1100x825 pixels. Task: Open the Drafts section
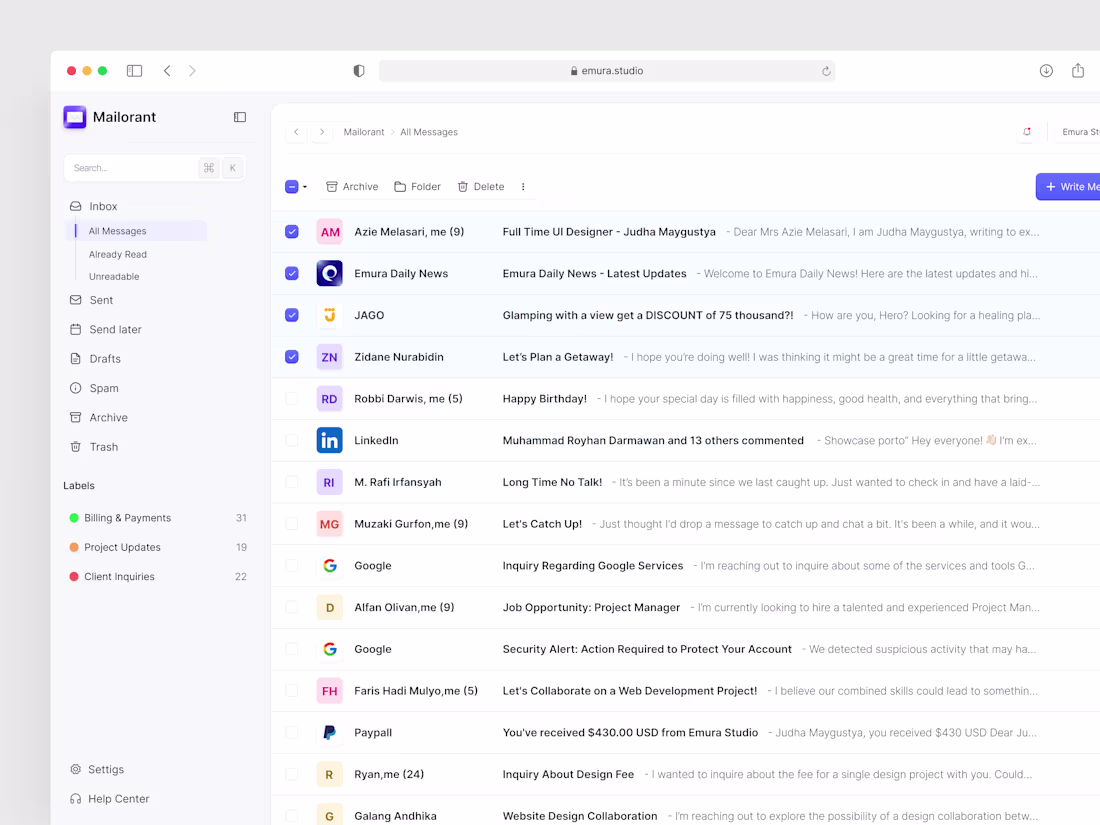click(x=103, y=358)
